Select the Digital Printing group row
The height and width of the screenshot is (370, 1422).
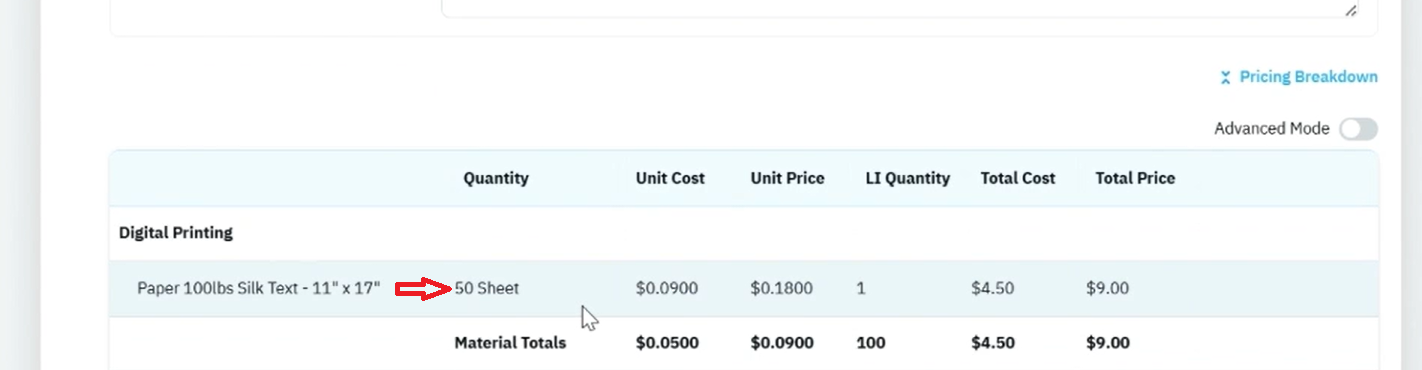[x=744, y=233]
